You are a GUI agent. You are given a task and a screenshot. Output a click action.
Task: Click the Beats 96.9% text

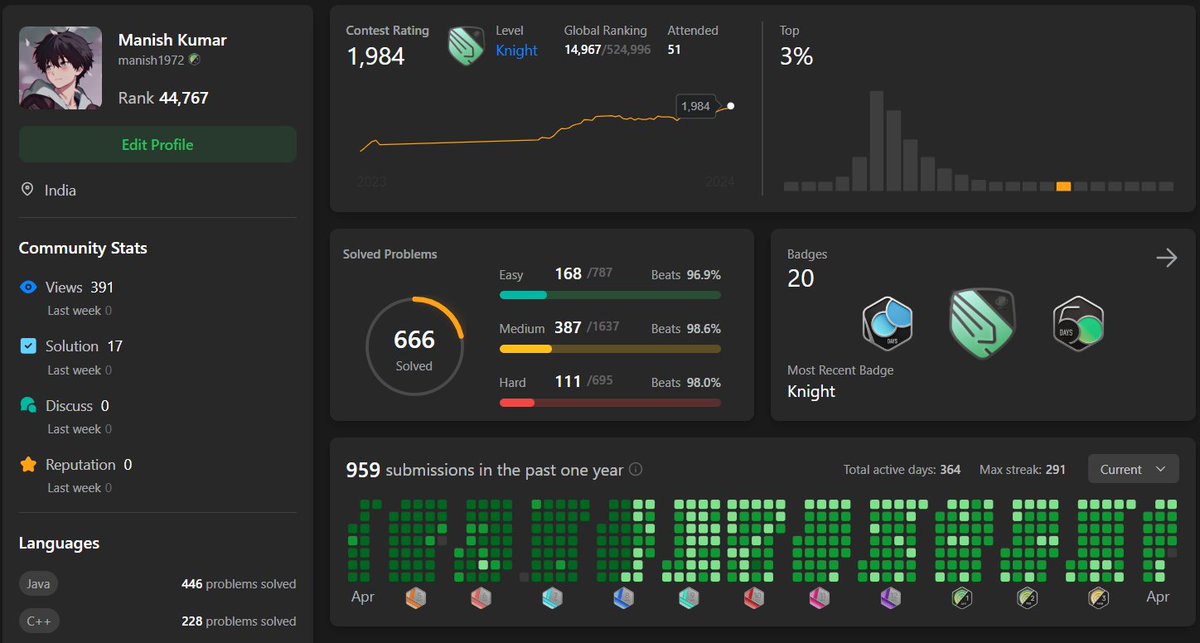click(686, 274)
